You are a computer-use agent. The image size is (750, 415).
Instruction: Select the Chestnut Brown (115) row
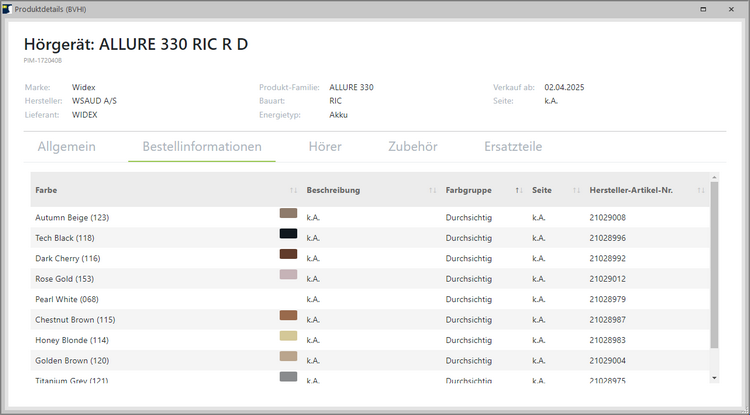click(370, 319)
